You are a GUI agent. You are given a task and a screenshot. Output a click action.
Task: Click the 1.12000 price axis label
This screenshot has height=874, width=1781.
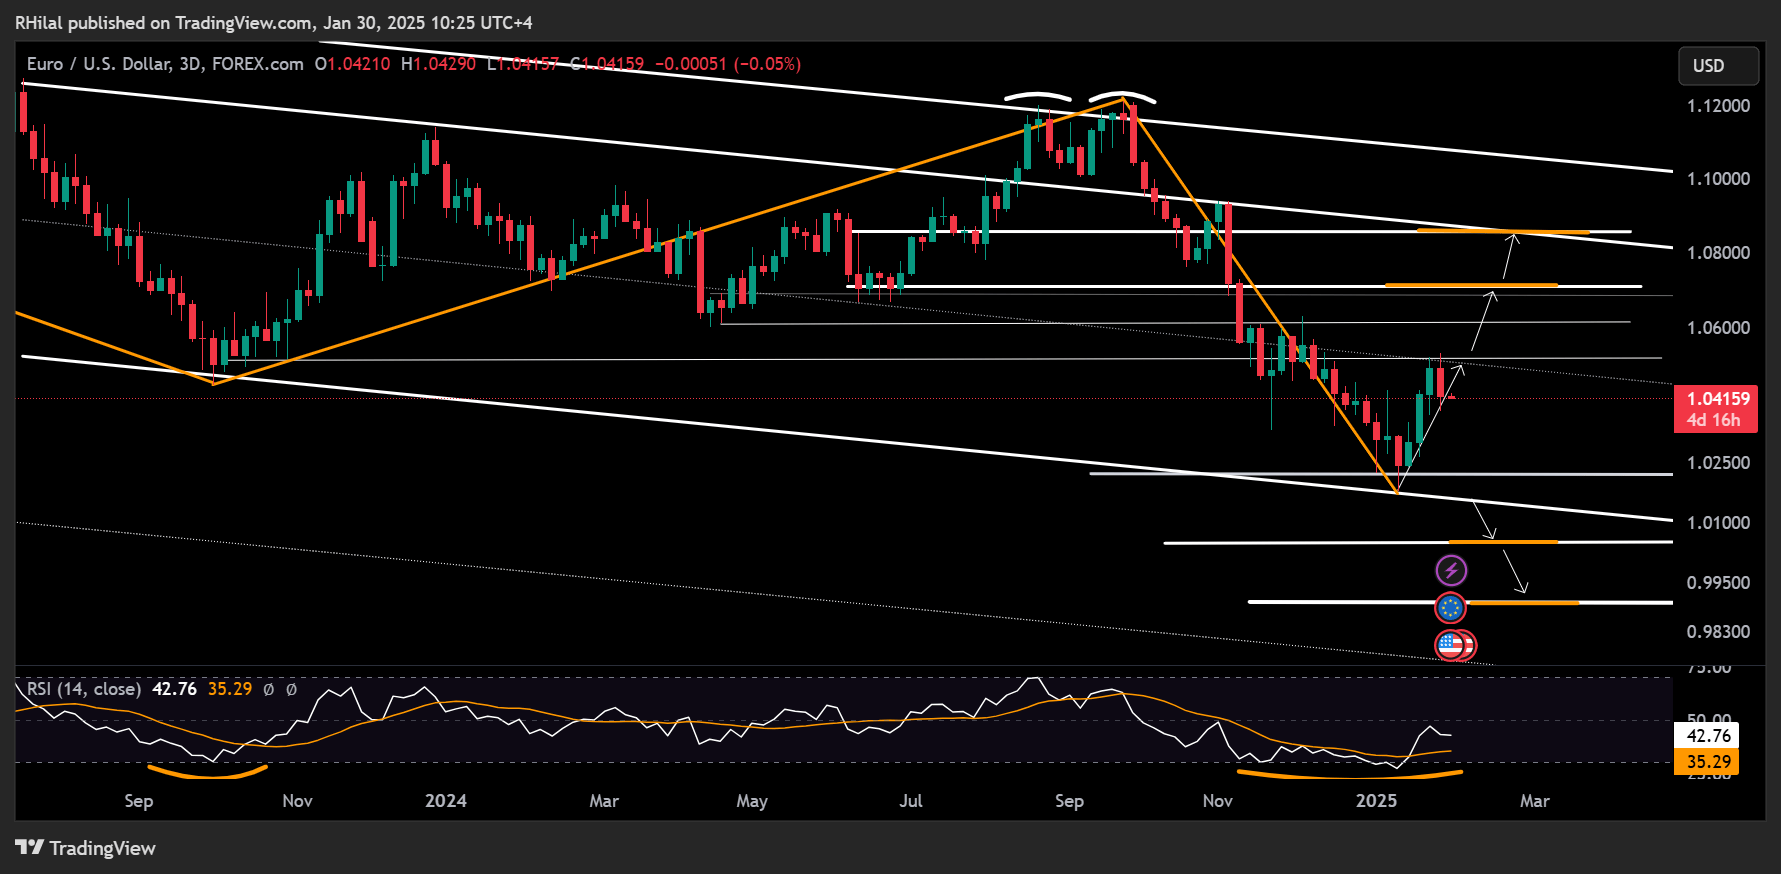click(1718, 106)
